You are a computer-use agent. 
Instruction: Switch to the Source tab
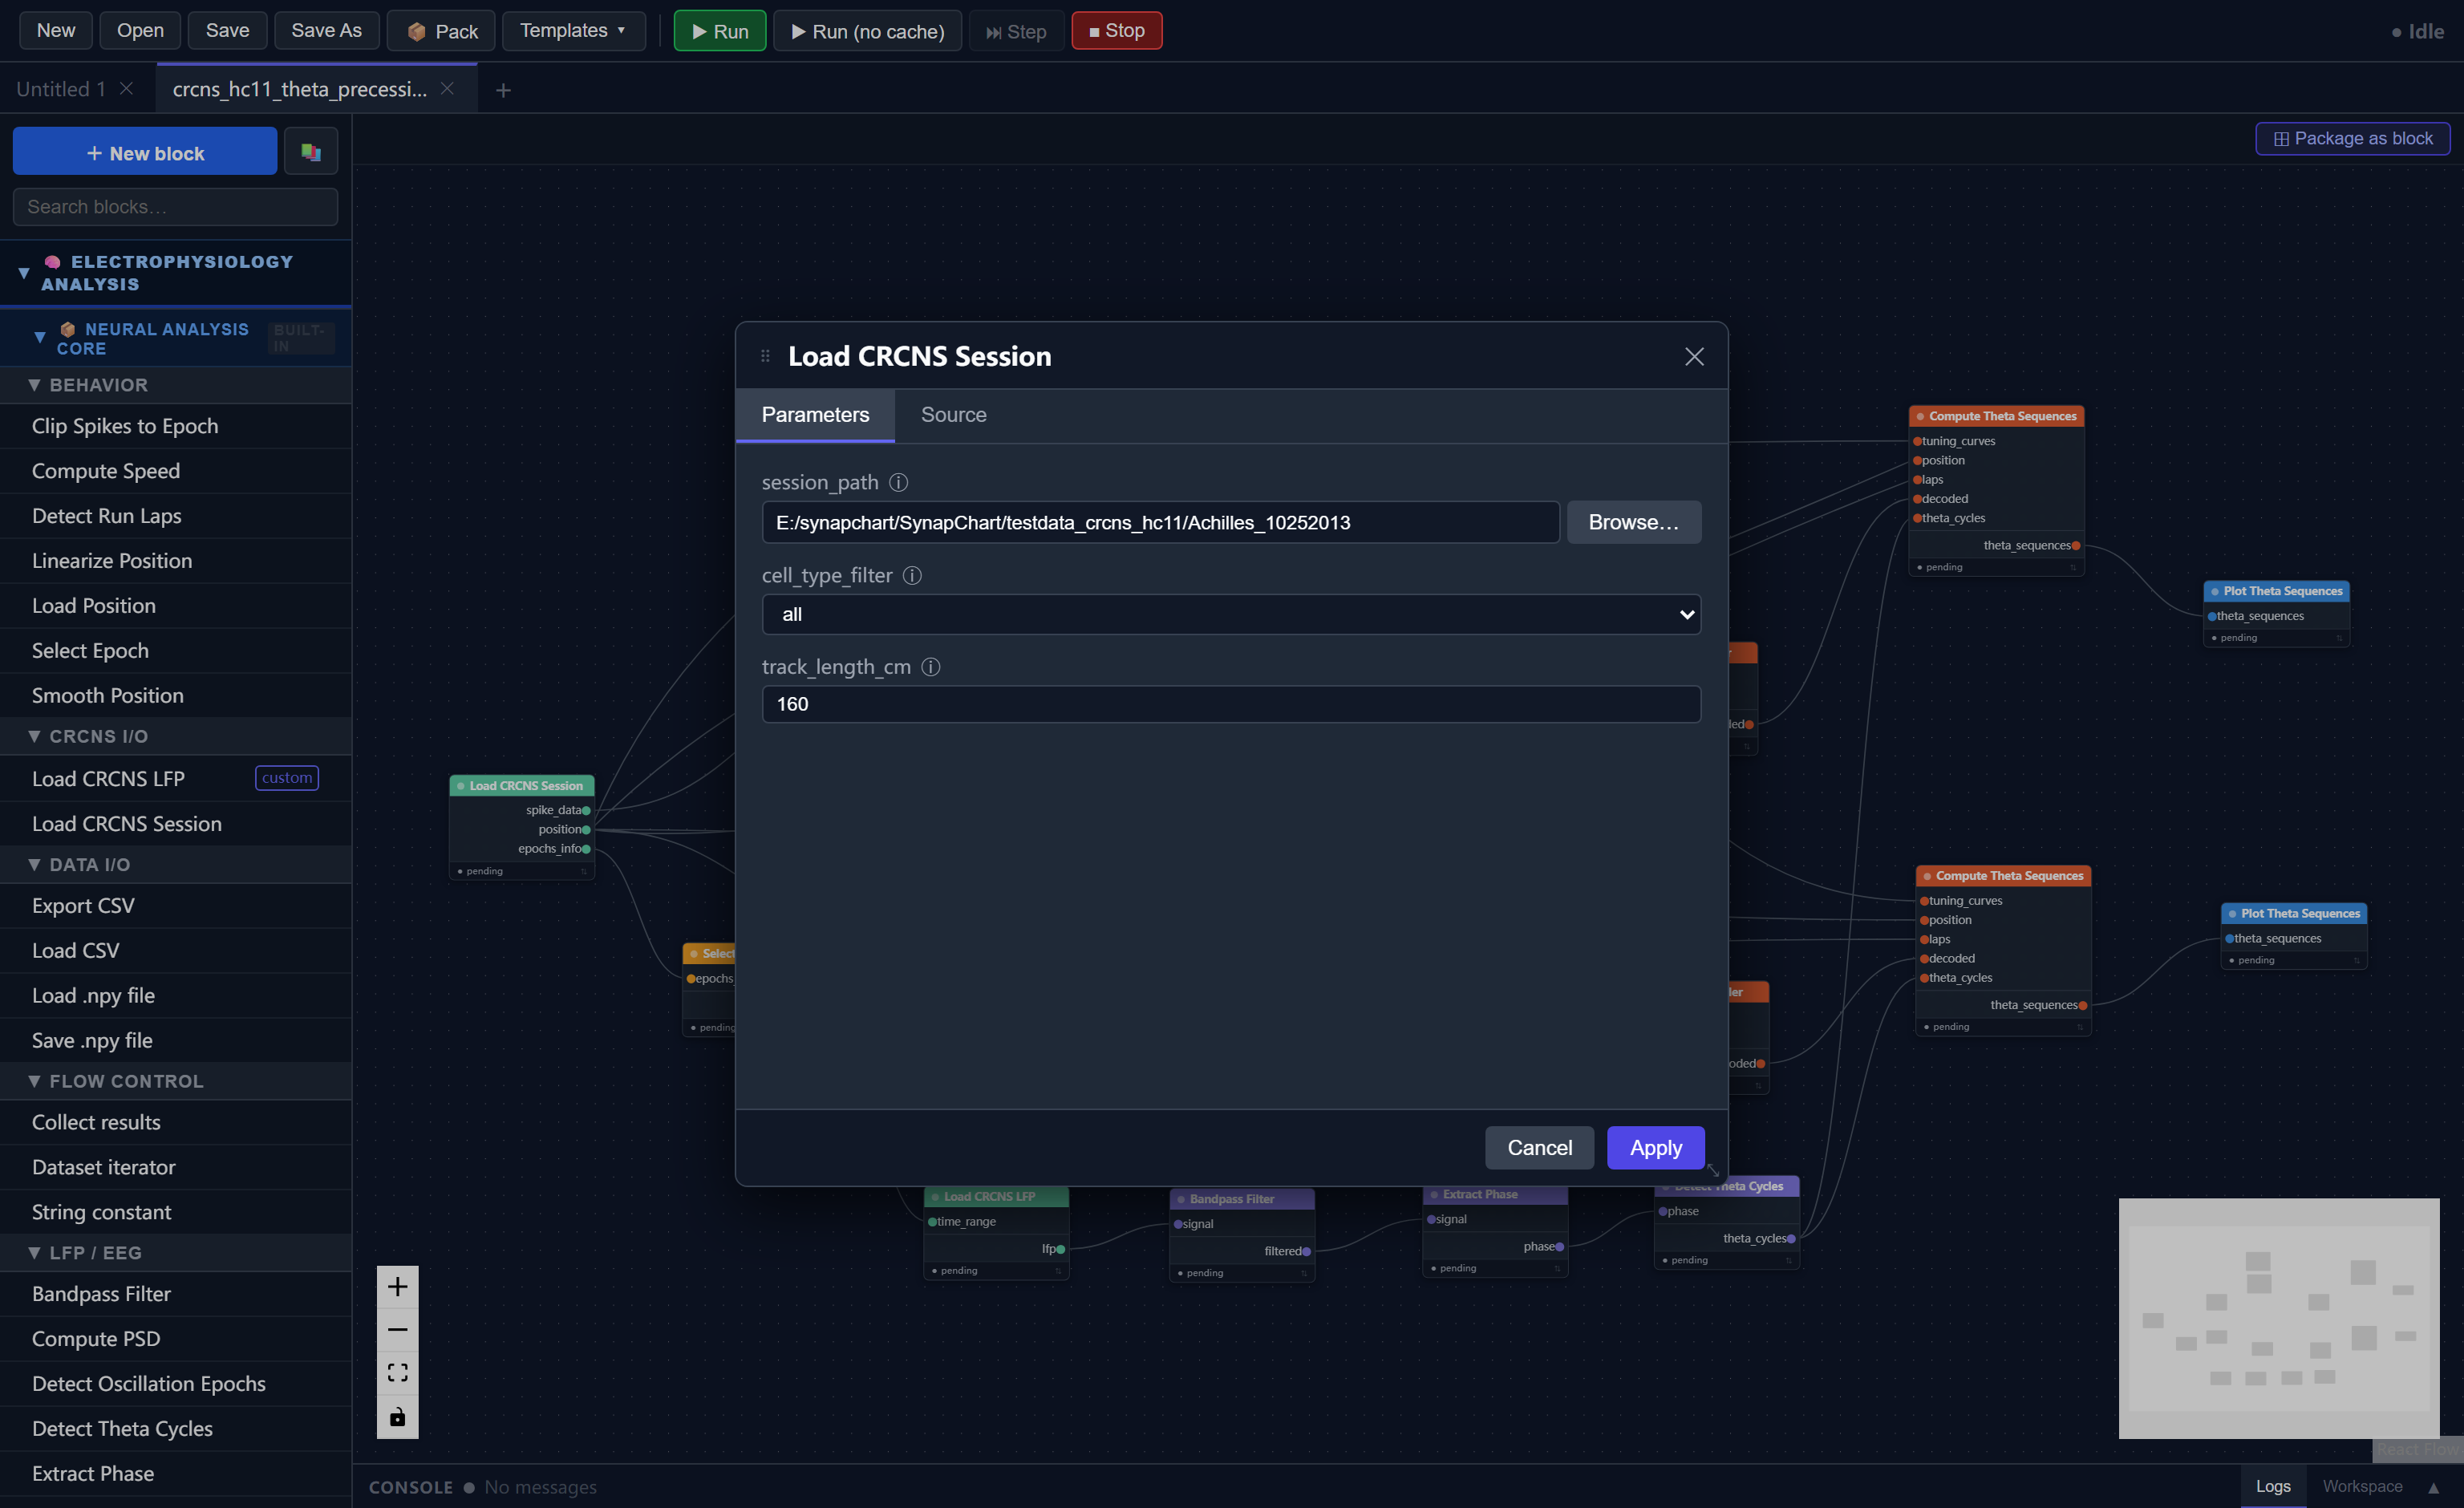(x=953, y=415)
